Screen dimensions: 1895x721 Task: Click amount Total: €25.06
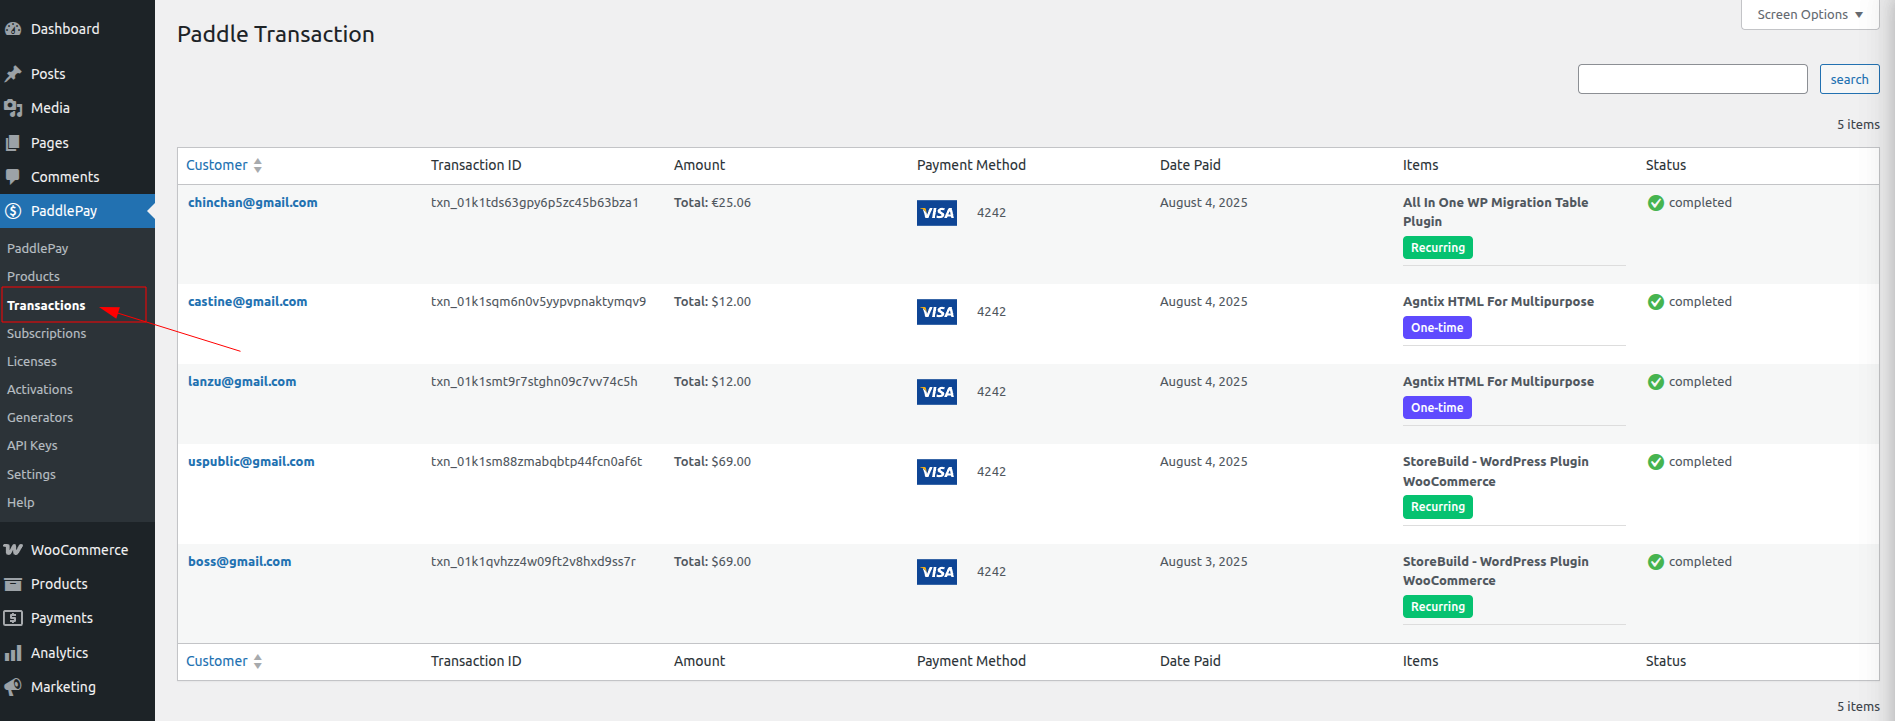[712, 202]
